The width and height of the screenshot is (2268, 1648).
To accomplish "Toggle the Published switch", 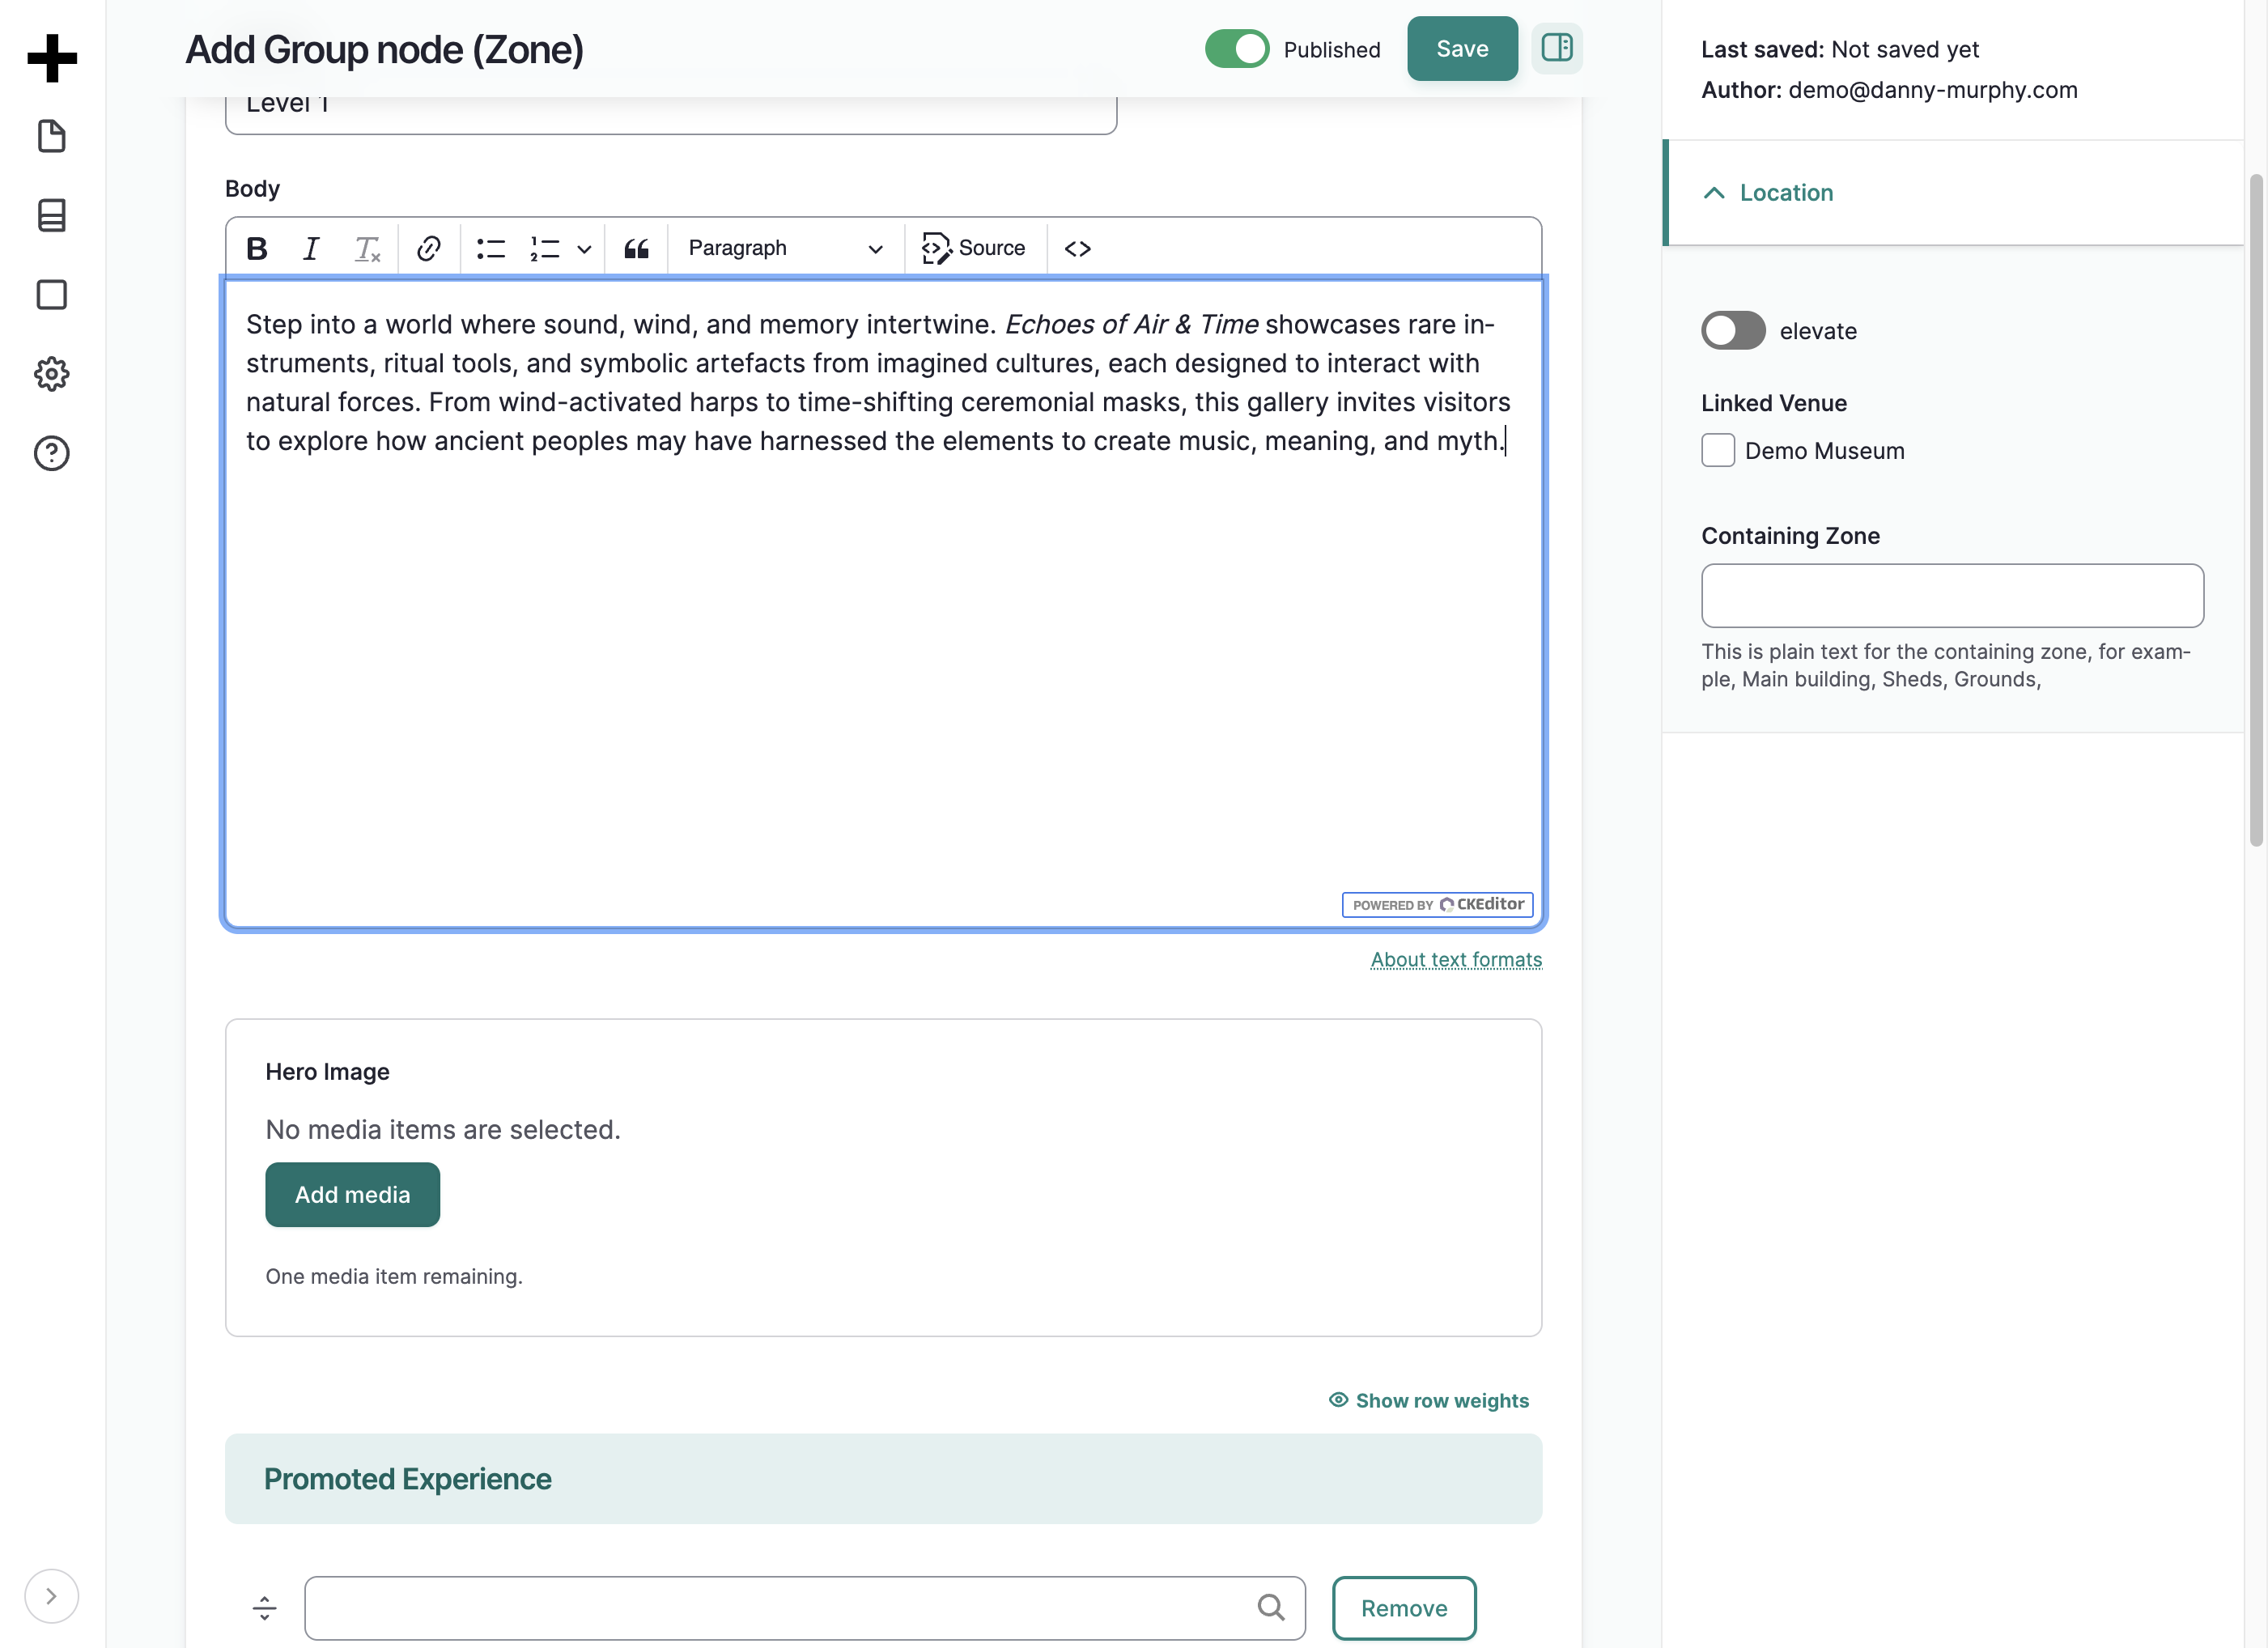I will (1237, 49).
